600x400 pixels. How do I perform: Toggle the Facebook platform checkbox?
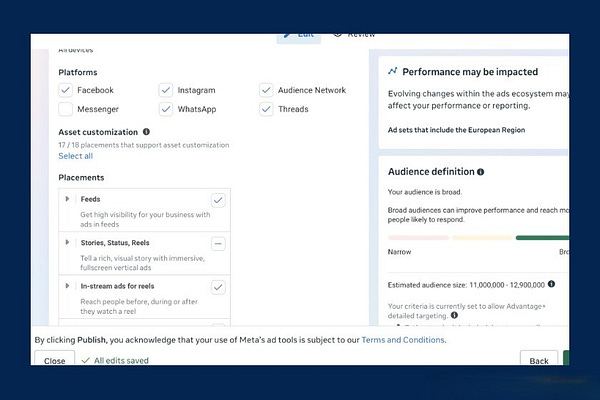(65, 90)
